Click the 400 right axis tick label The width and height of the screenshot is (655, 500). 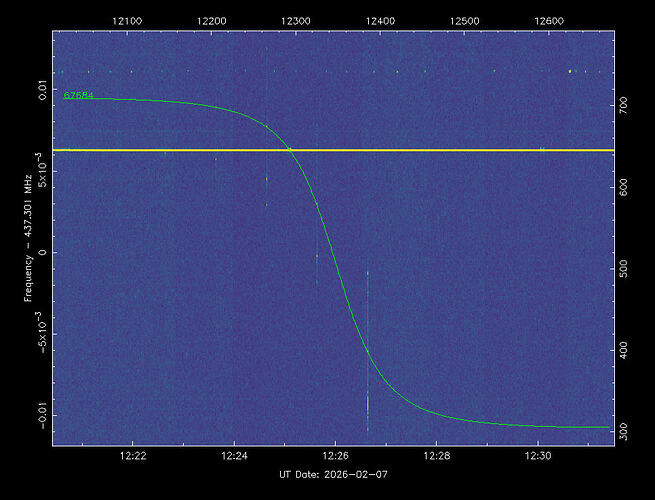coord(624,350)
